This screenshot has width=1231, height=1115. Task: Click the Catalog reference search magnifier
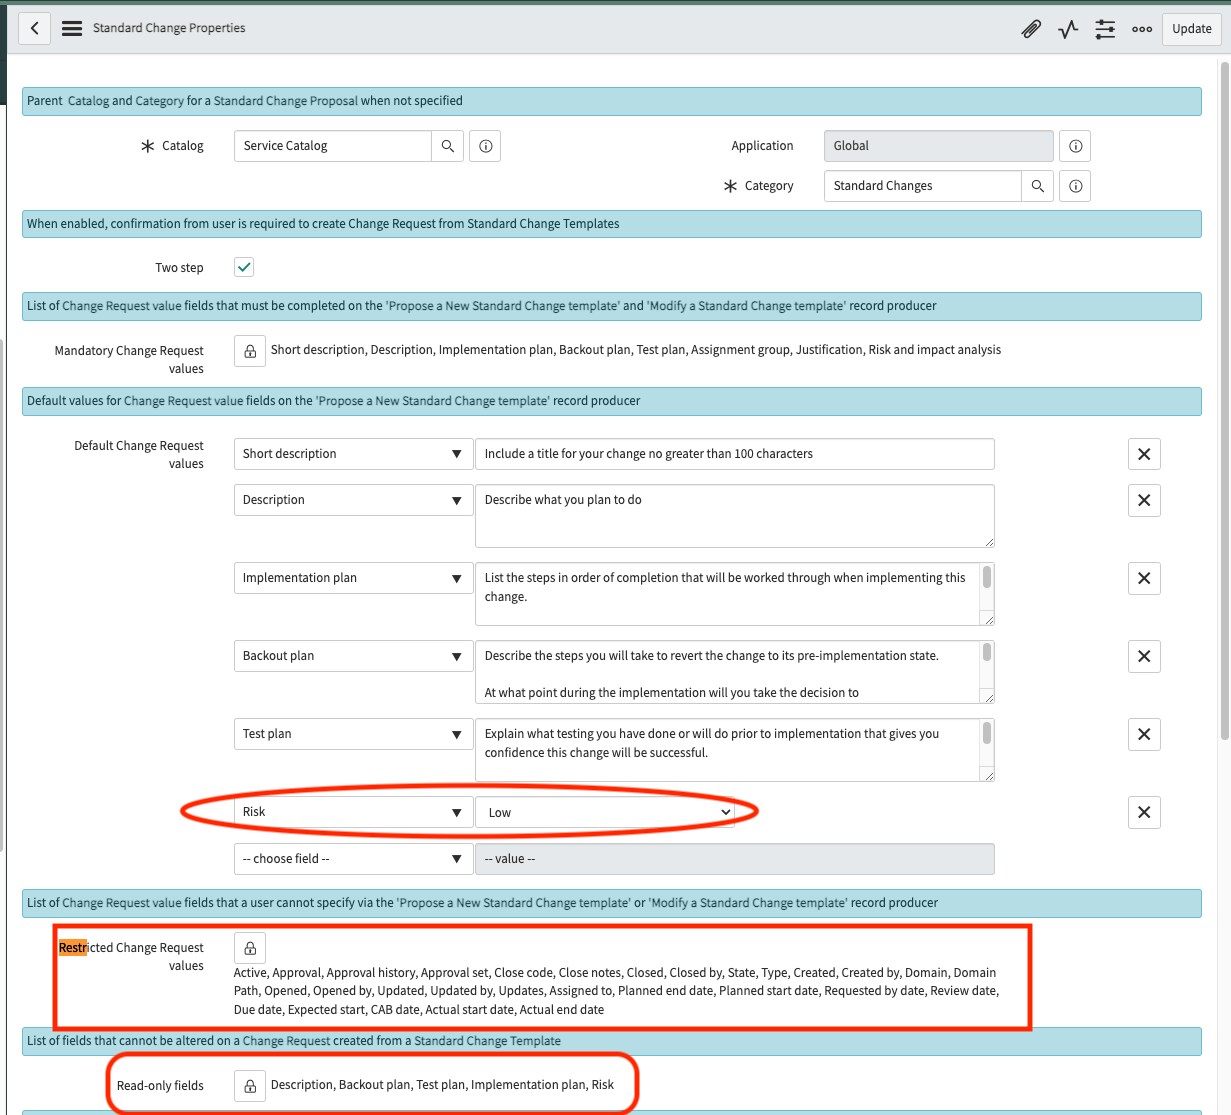click(448, 145)
